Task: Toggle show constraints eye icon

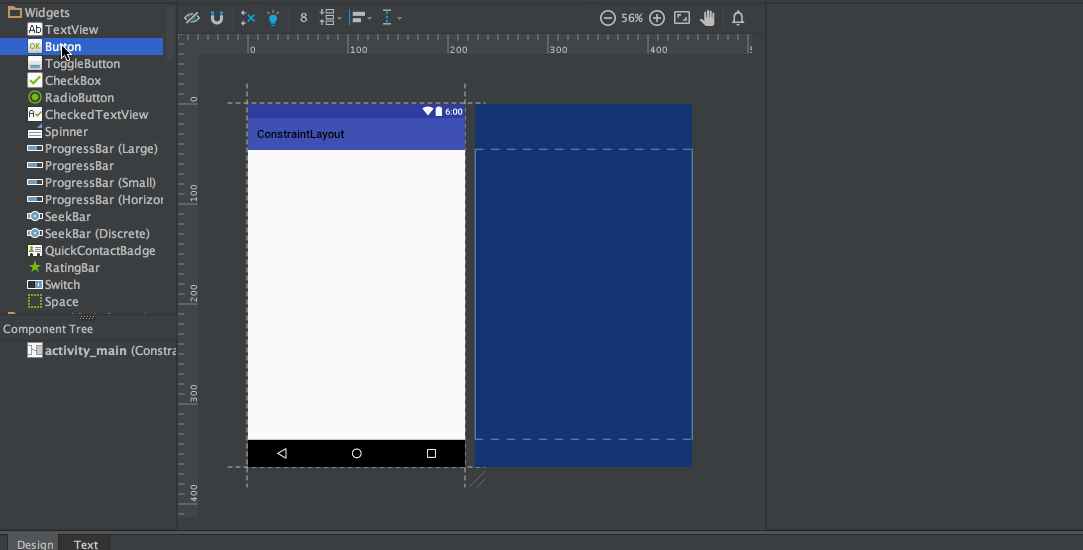Action: click(192, 18)
